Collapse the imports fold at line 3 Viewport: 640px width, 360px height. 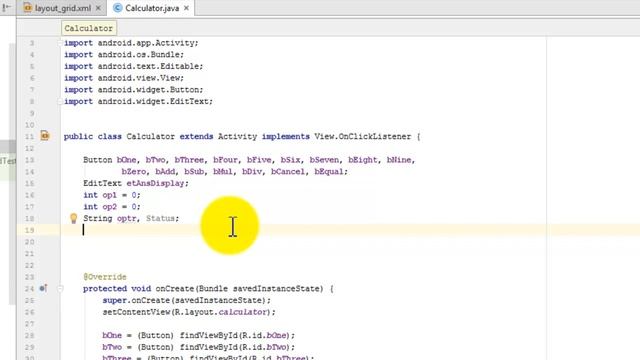[x=60, y=43]
